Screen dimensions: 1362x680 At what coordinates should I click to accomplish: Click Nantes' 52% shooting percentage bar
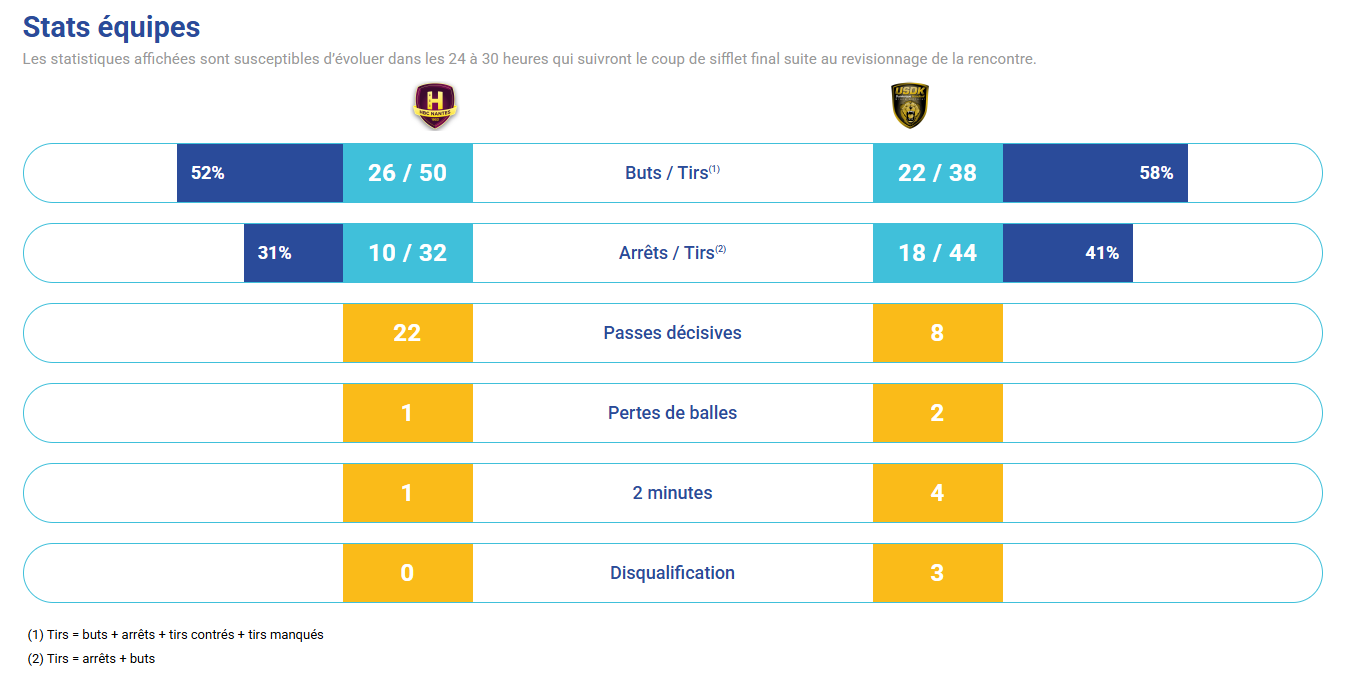260,173
